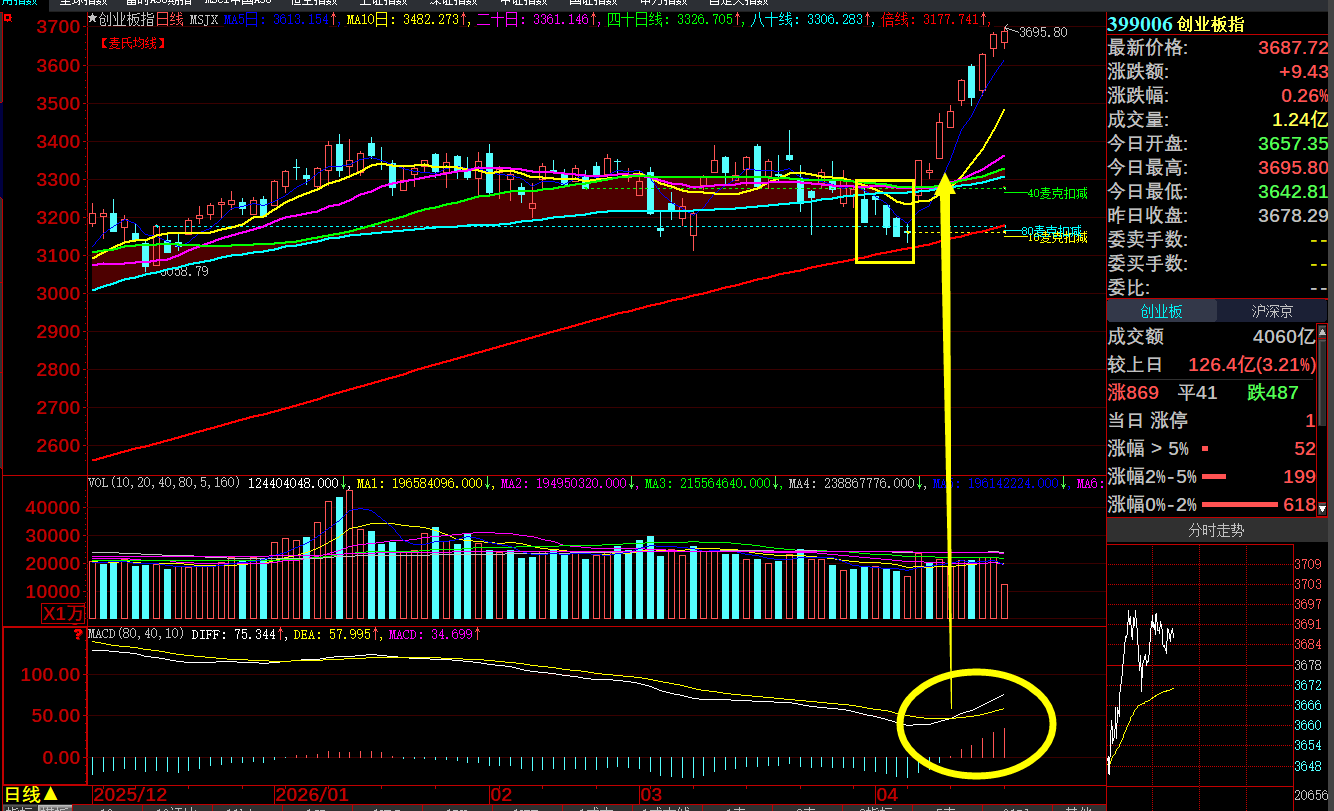Click the red scroll marker beside 成交额
Screen dimensions: 1334x811
tap(1323, 334)
